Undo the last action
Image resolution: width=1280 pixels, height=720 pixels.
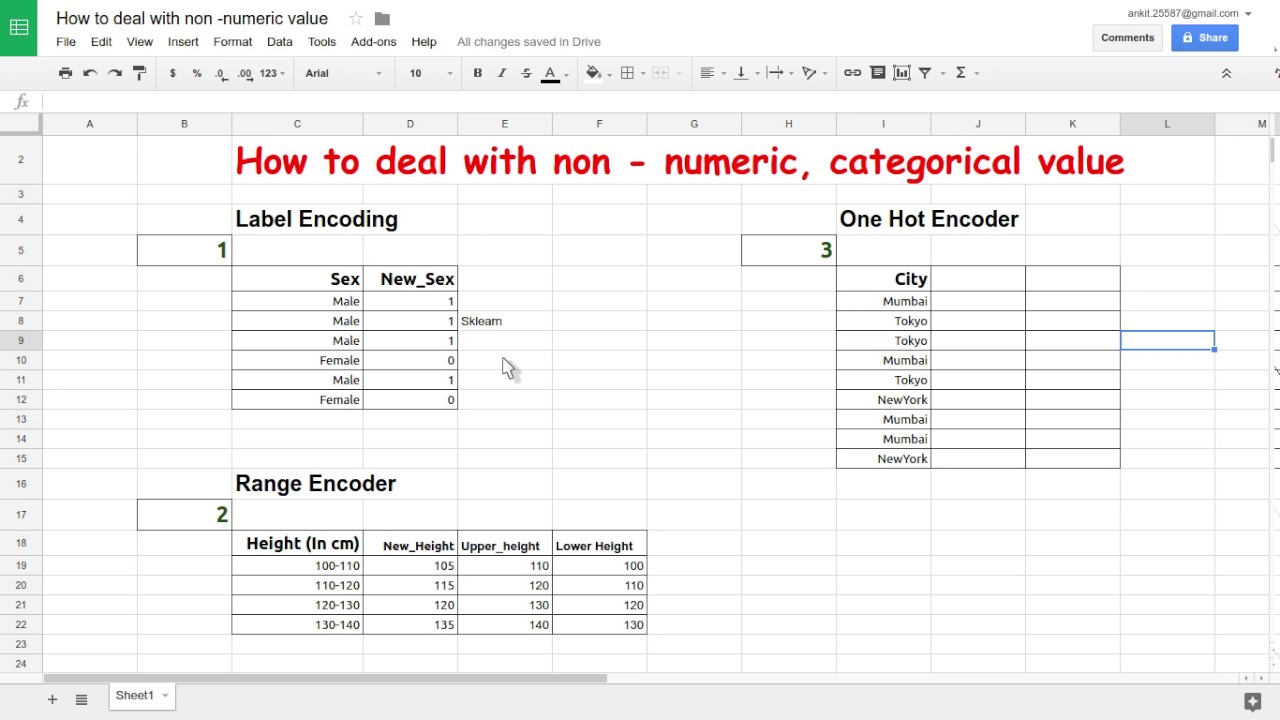click(x=90, y=73)
